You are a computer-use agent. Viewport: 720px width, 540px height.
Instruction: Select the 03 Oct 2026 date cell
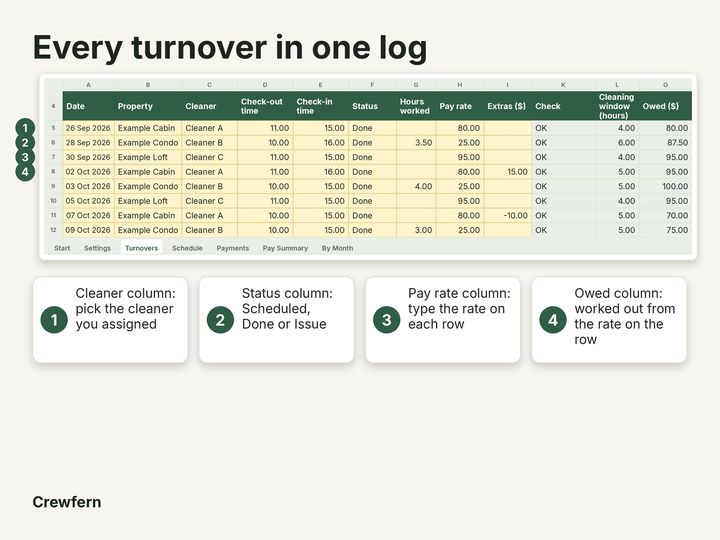(89, 186)
